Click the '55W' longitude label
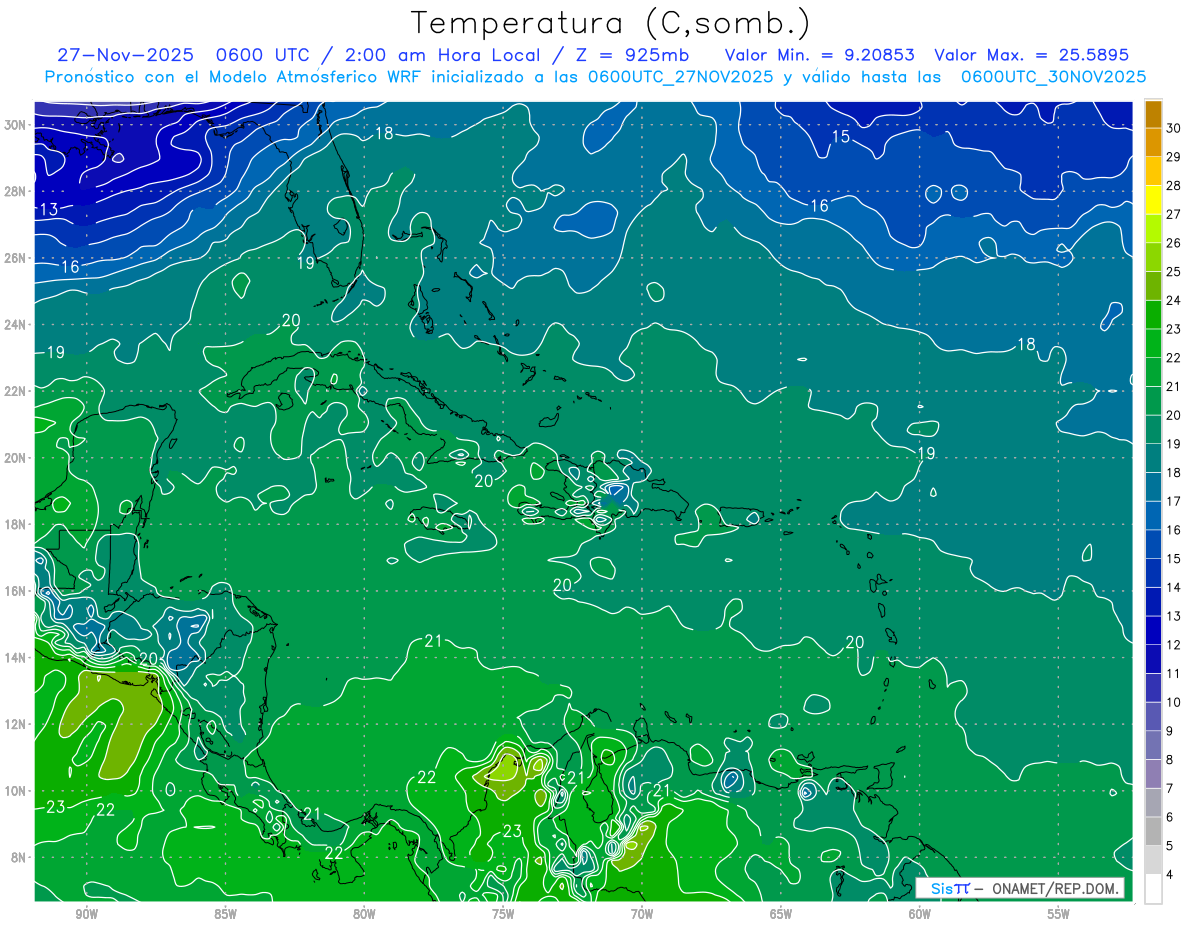Image resolution: width=1200 pixels, height=927 pixels. (1059, 915)
